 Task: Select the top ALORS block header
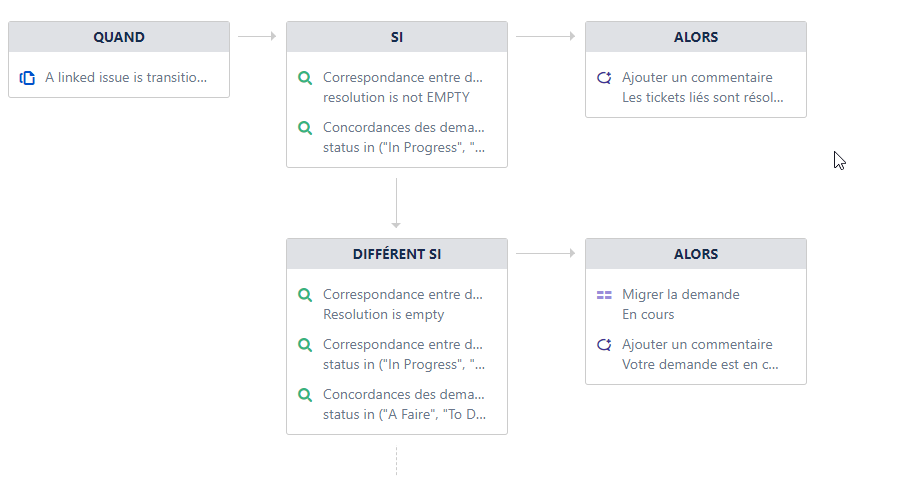point(695,37)
